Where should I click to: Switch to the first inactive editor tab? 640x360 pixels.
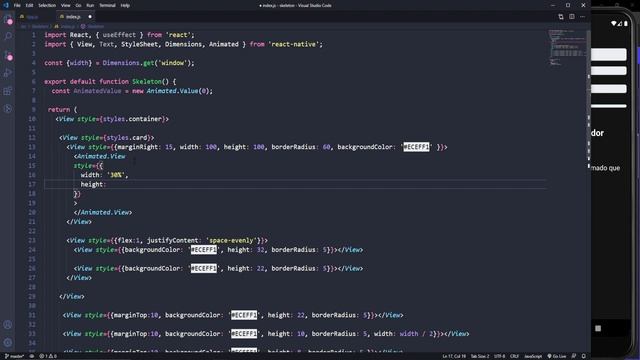35,17
